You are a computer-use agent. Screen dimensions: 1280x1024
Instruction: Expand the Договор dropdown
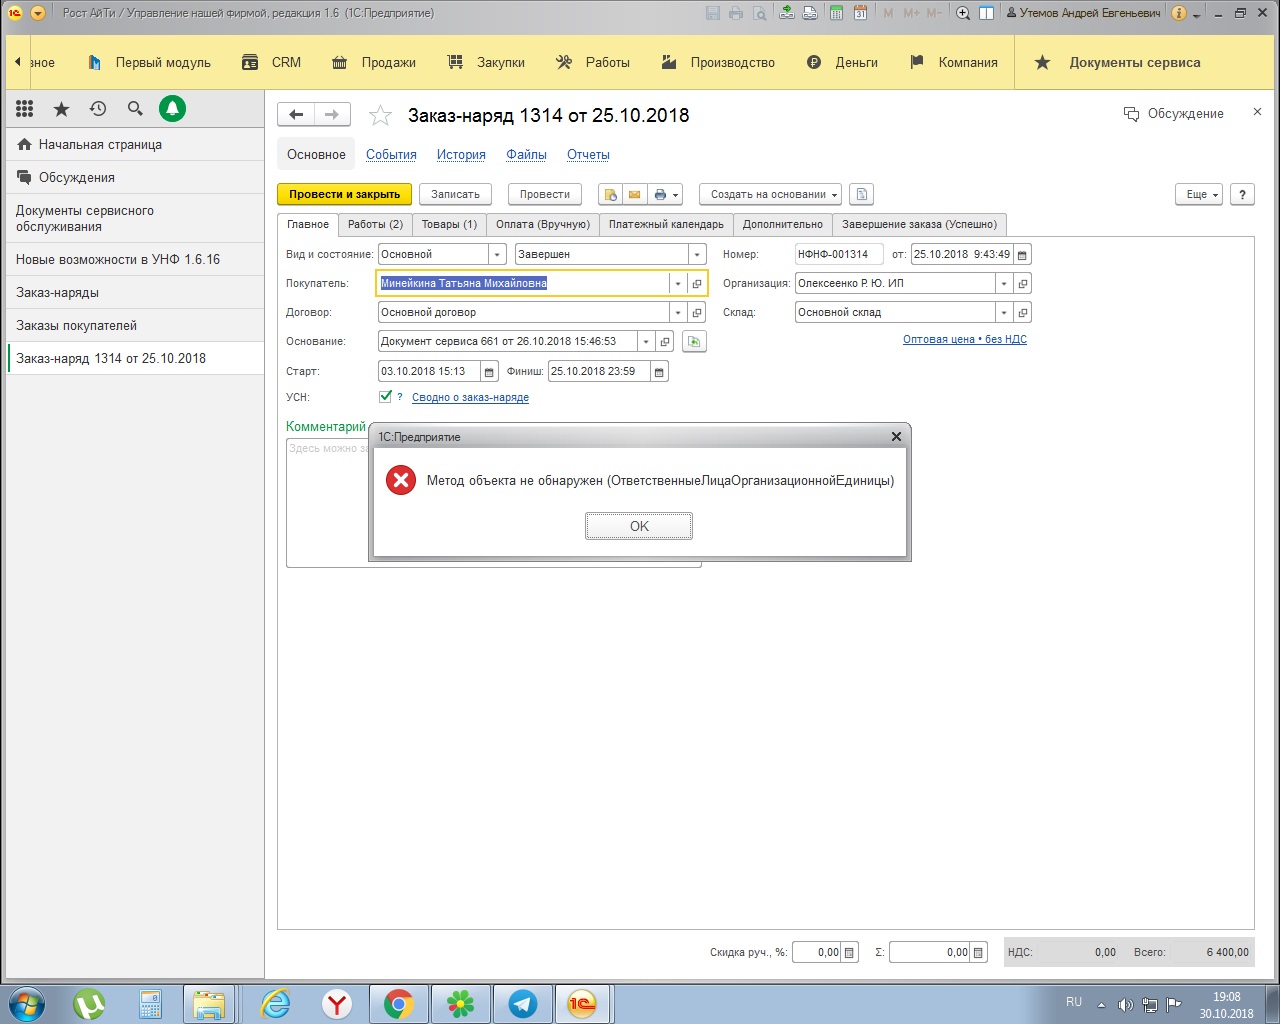click(x=677, y=313)
